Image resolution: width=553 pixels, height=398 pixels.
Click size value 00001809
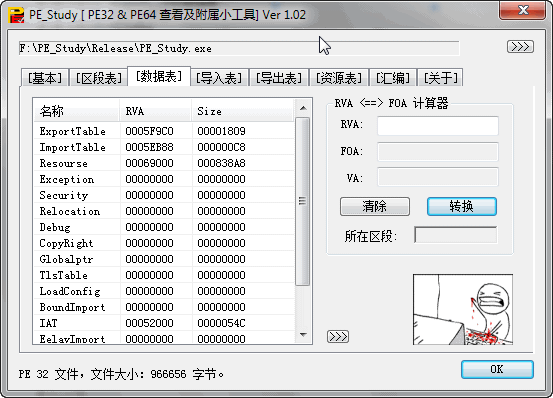pyautogui.click(x=221, y=131)
